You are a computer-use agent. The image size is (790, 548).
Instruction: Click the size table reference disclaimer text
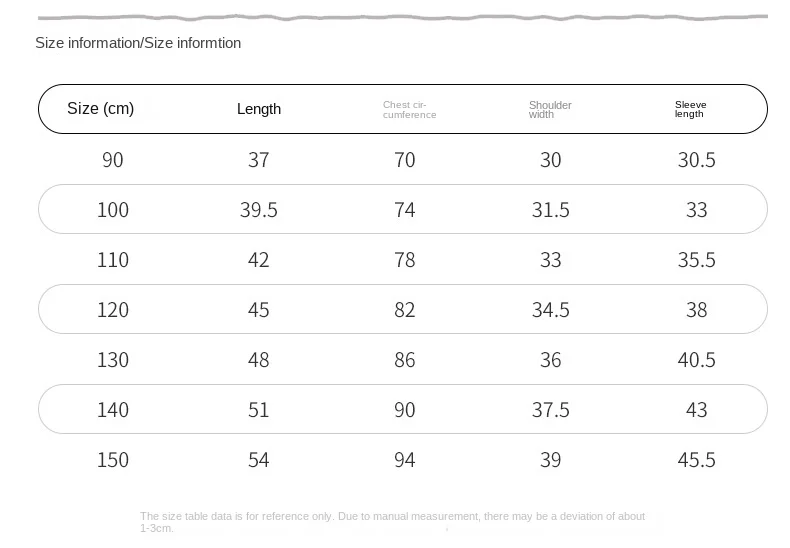point(392,522)
